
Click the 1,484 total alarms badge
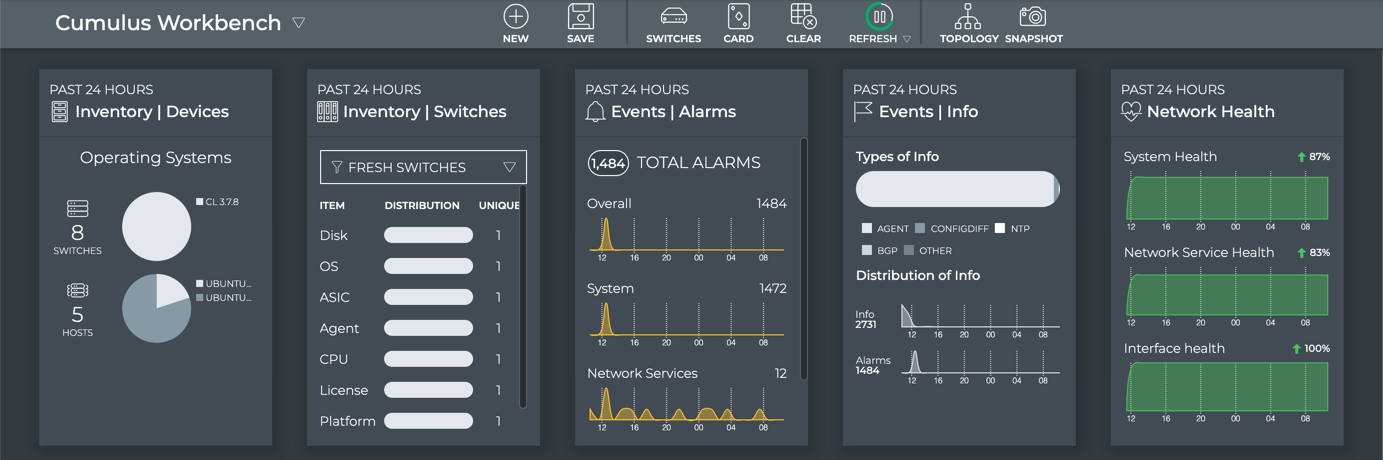pos(608,163)
